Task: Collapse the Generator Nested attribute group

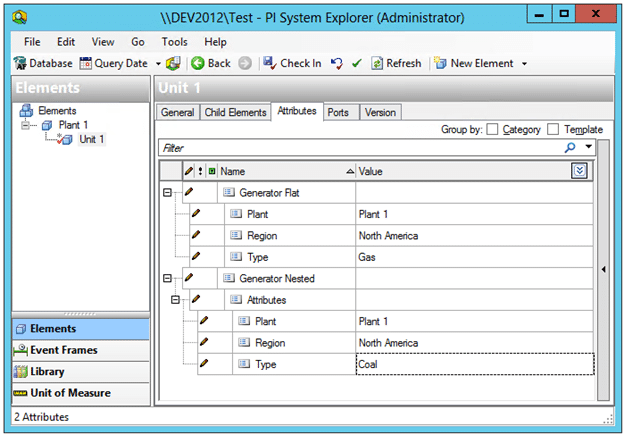Action: pos(168,278)
